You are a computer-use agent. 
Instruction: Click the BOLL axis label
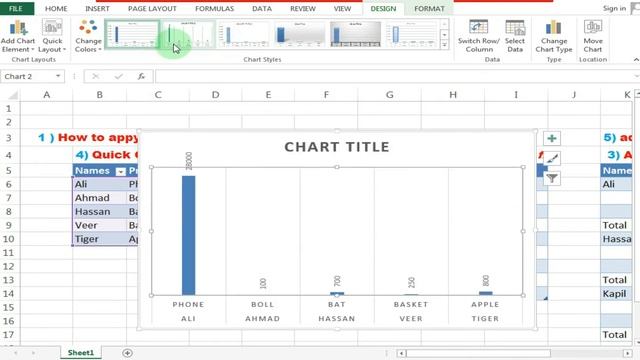pyautogui.click(x=262, y=304)
